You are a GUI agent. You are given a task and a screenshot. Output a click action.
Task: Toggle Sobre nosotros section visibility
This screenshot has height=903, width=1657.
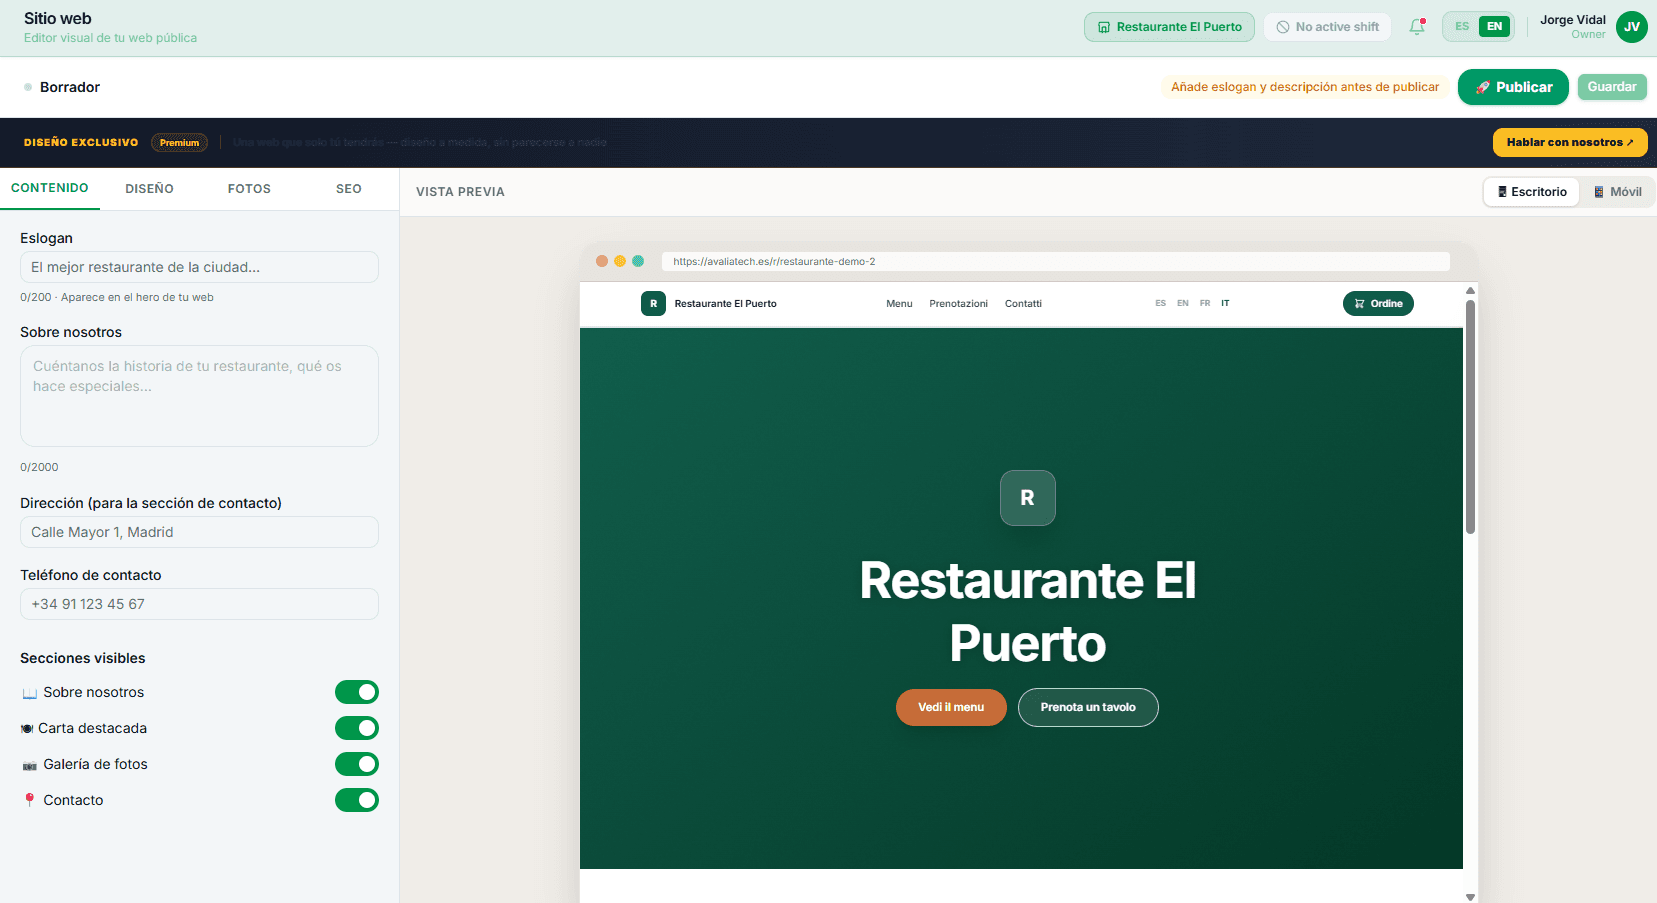coord(357,692)
